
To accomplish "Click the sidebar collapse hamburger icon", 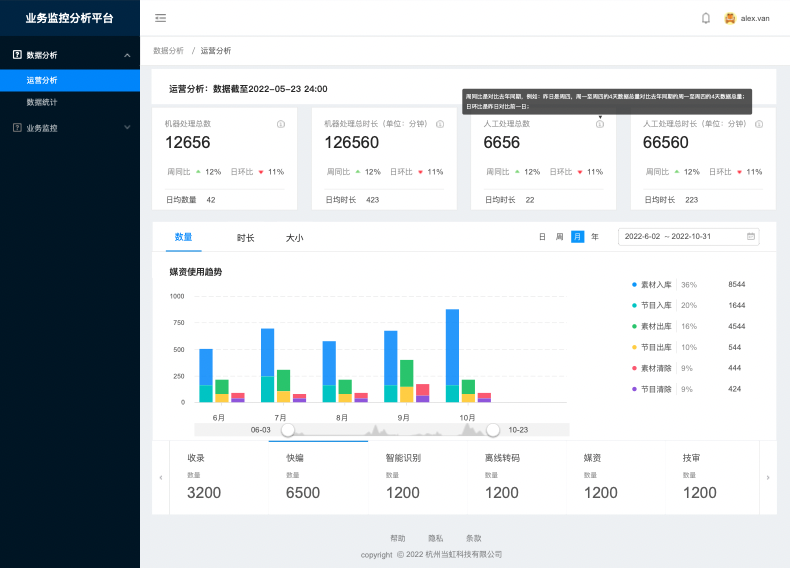I will 161,18.
